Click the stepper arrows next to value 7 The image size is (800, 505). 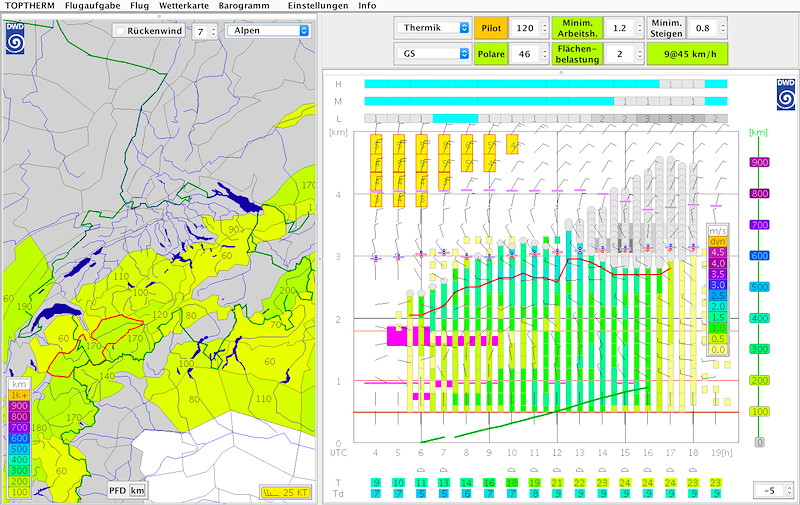pos(213,32)
